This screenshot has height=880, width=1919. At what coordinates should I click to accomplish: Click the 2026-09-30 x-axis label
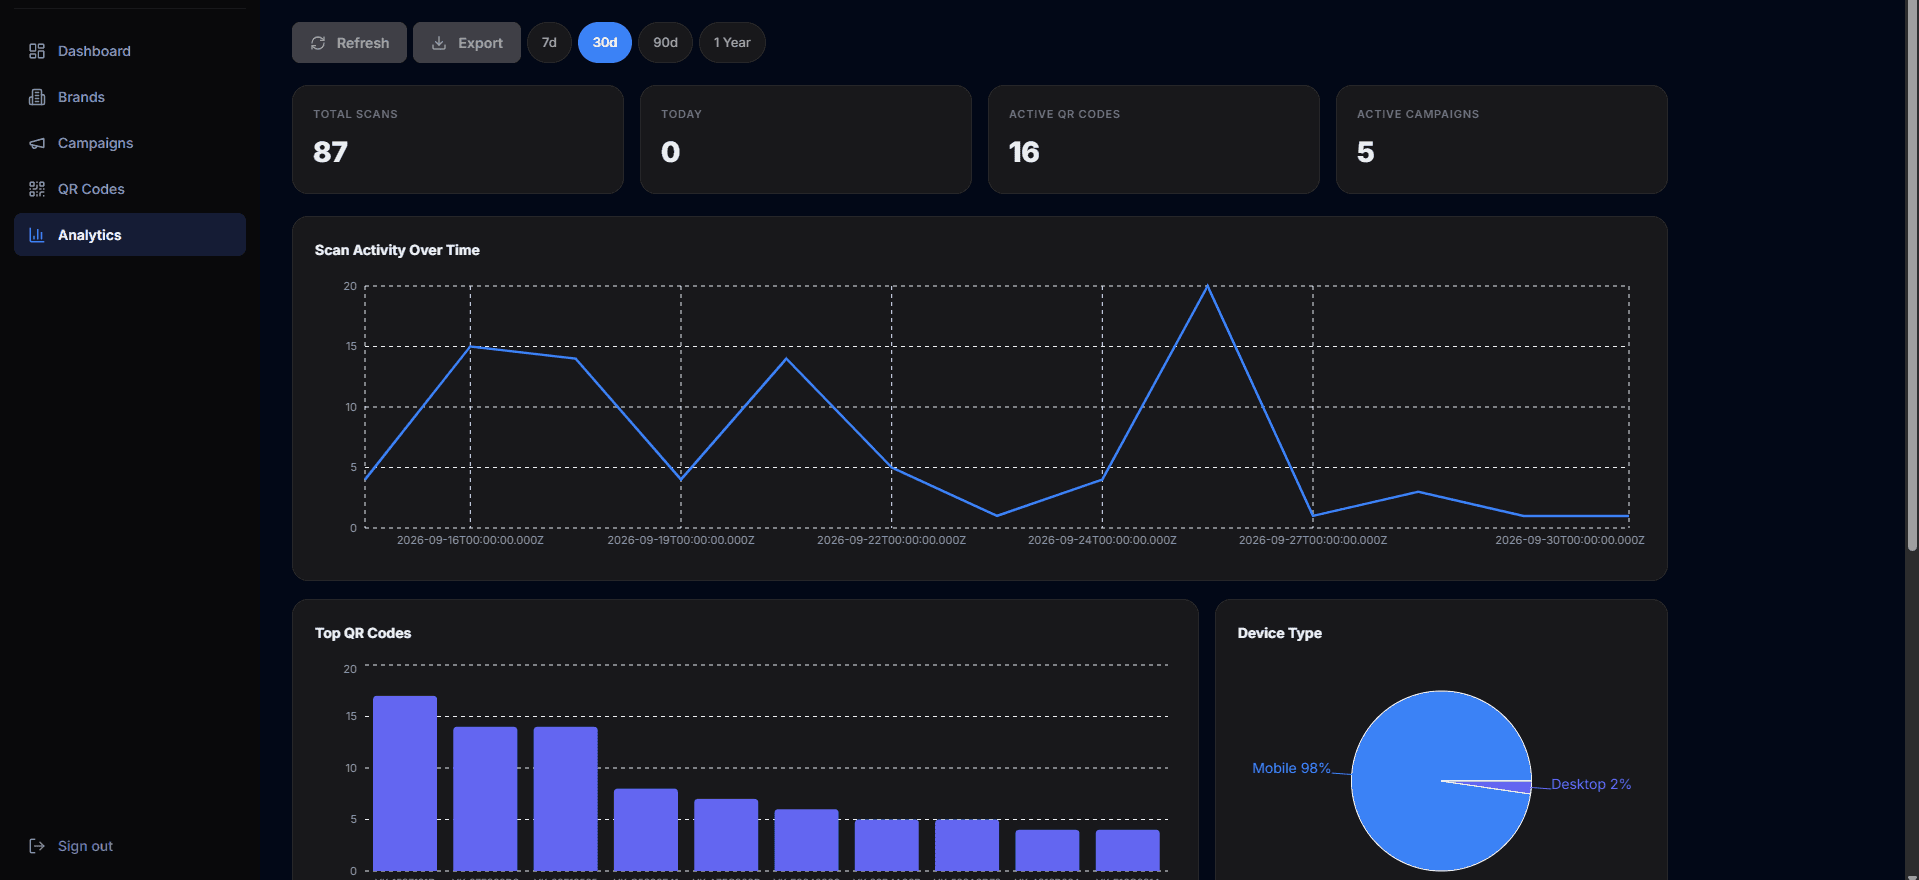click(1569, 540)
